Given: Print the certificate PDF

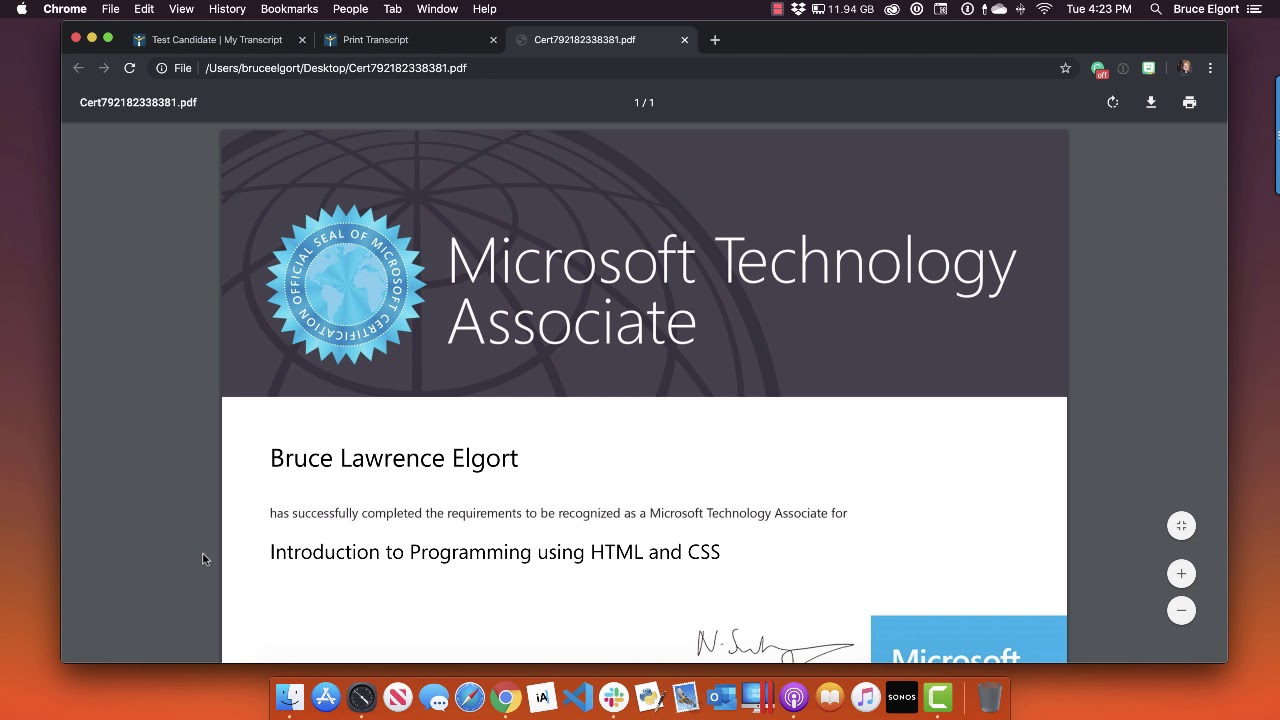Looking at the screenshot, I should coord(1189,102).
